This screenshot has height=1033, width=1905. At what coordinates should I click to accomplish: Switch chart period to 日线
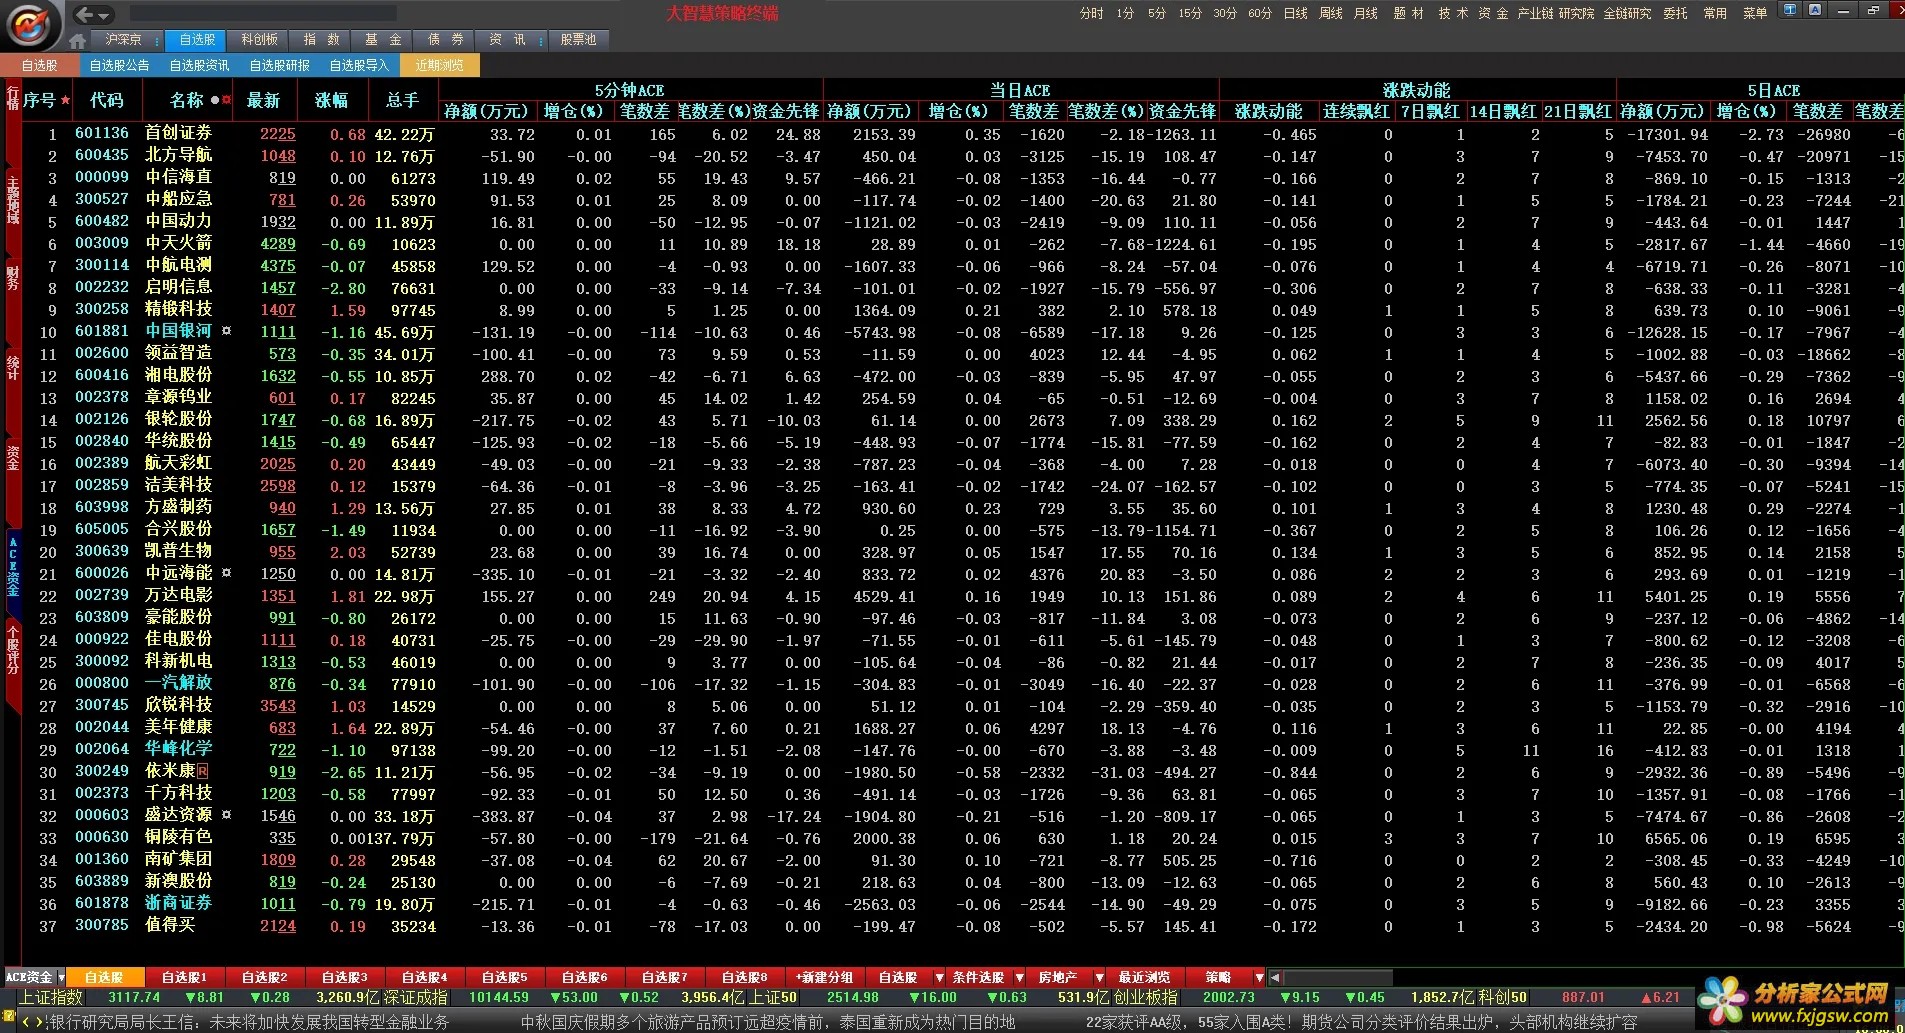[1295, 13]
